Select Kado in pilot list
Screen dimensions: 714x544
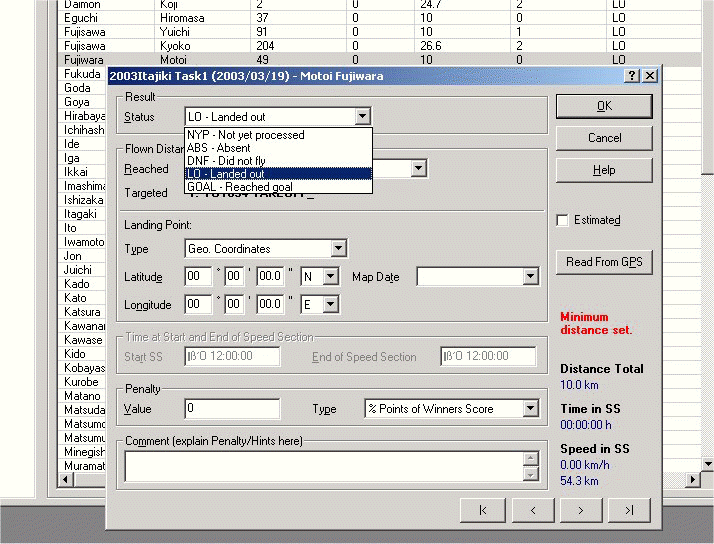coord(77,284)
